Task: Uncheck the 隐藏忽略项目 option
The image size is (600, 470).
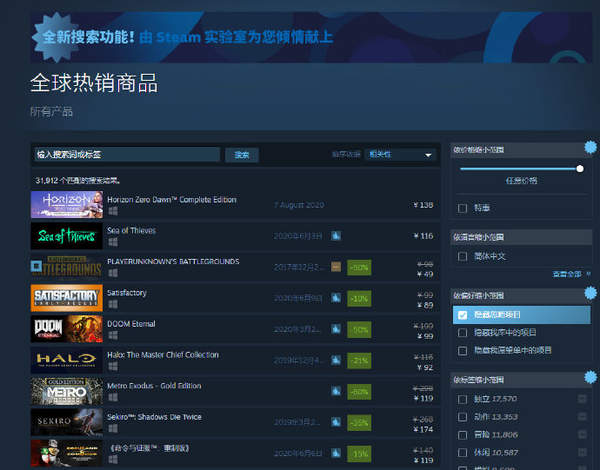Action: [x=462, y=315]
